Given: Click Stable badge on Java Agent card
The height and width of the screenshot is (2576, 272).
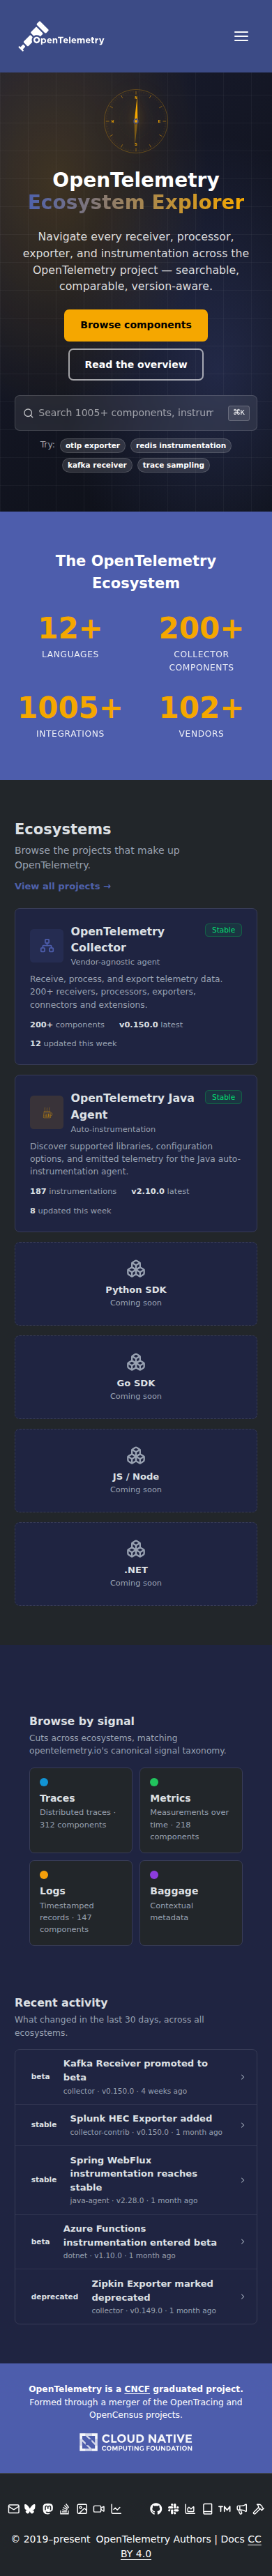Looking at the screenshot, I should pyautogui.click(x=223, y=1097).
